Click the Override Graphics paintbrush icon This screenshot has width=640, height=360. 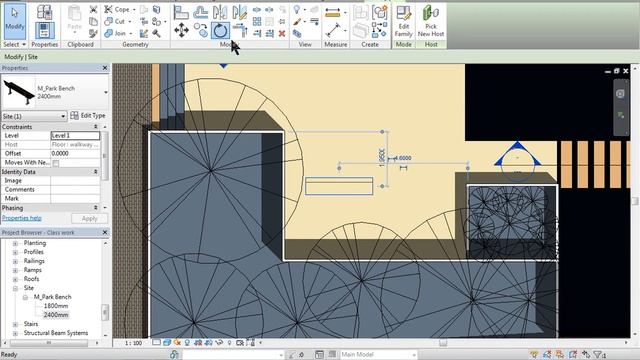point(297,21)
